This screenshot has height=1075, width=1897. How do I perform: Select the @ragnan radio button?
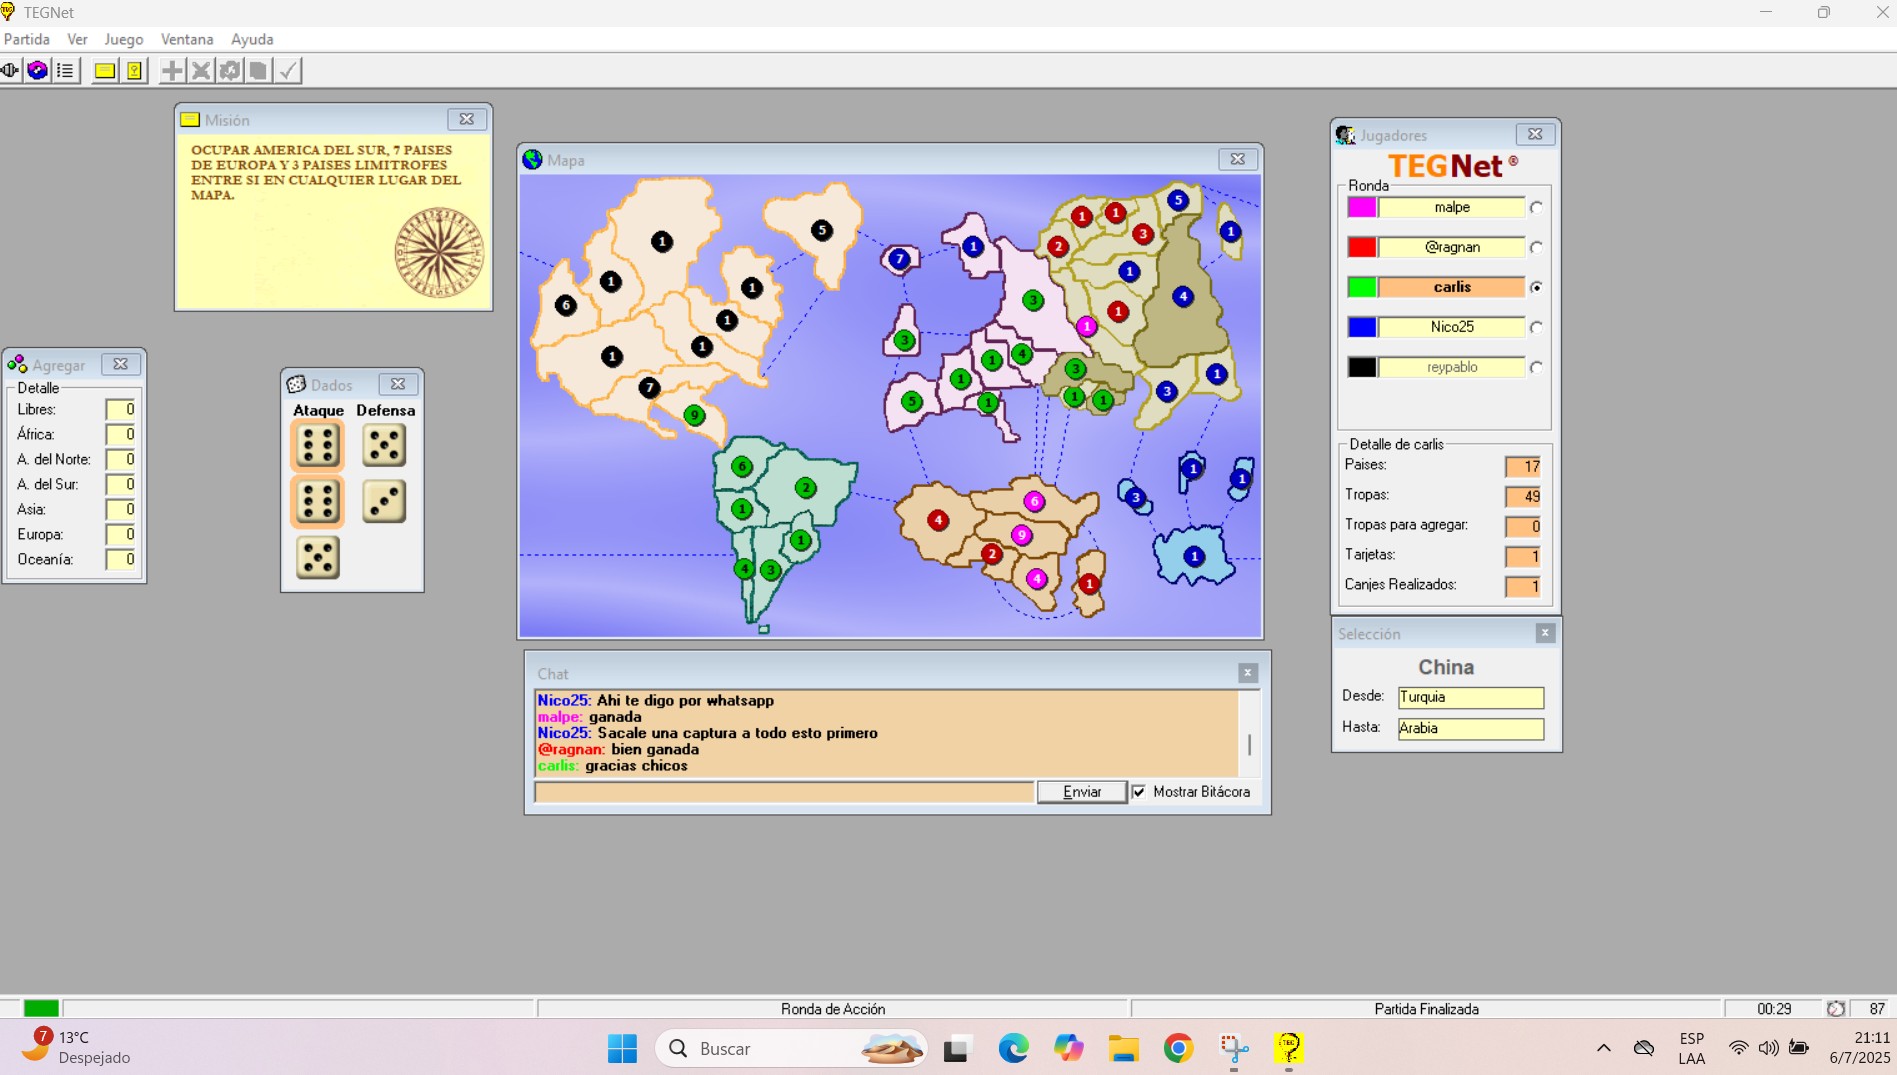click(1536, 248)
